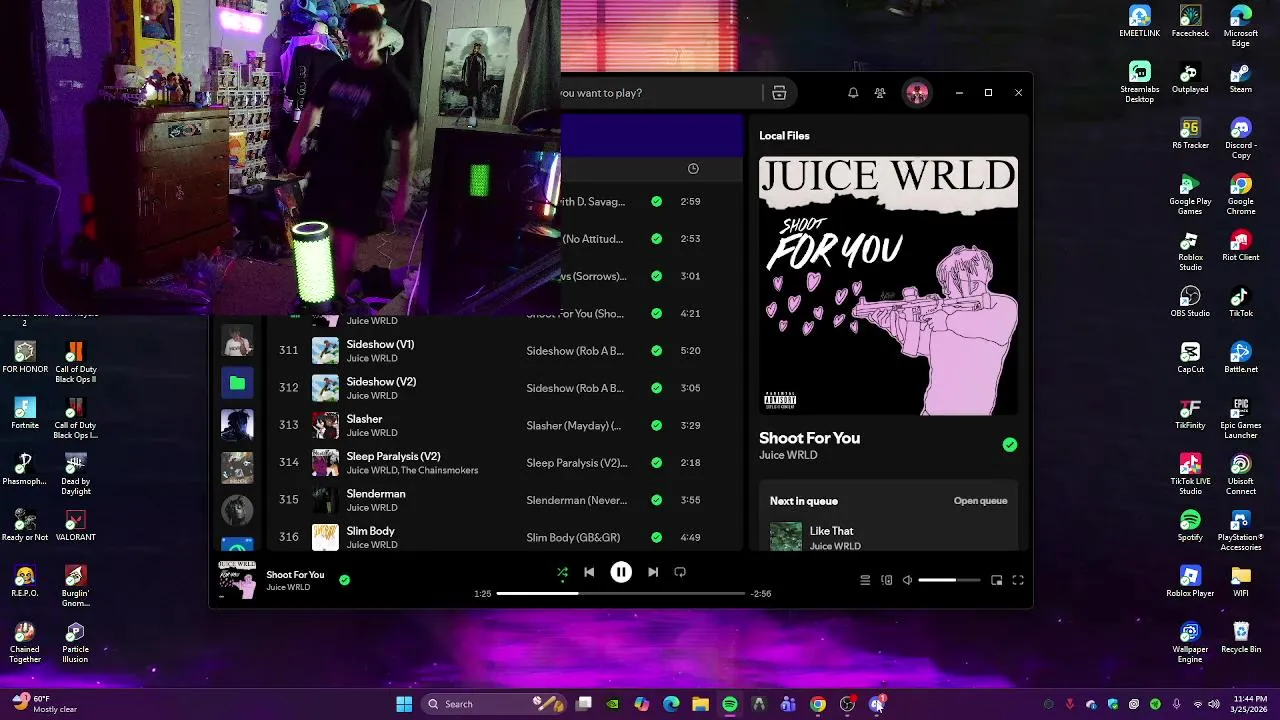Open Spotify miniplayer
This screenshot has width=1280, height=720.
(x=997, y=580)
